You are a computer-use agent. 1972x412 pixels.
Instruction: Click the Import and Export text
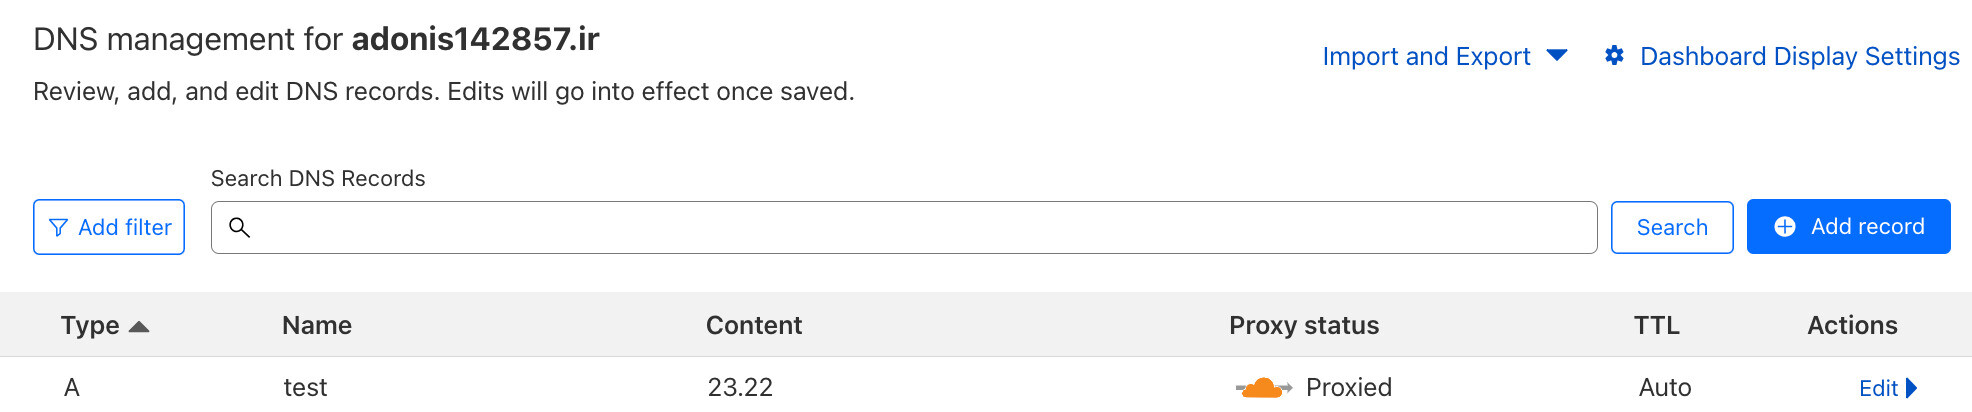pos(1426,56)
